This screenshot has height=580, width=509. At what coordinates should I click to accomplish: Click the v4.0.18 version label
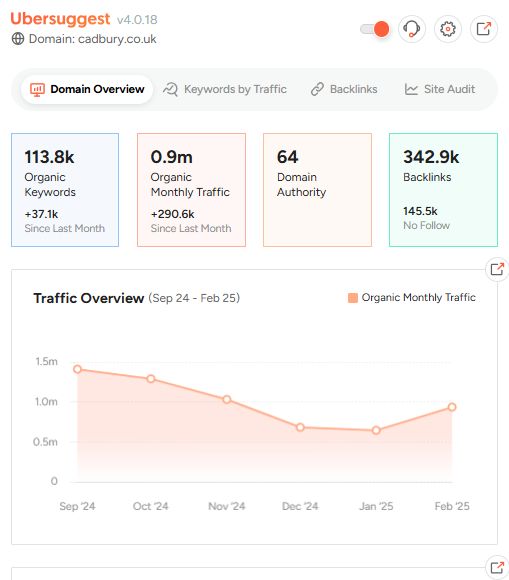point(137,20)
